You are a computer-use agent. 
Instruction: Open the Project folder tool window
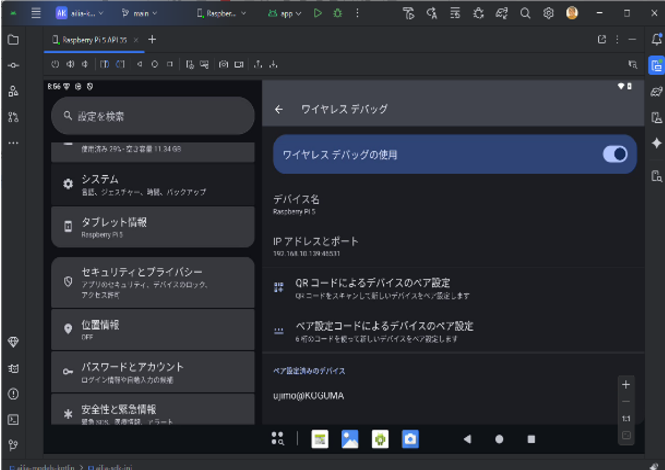13,40
